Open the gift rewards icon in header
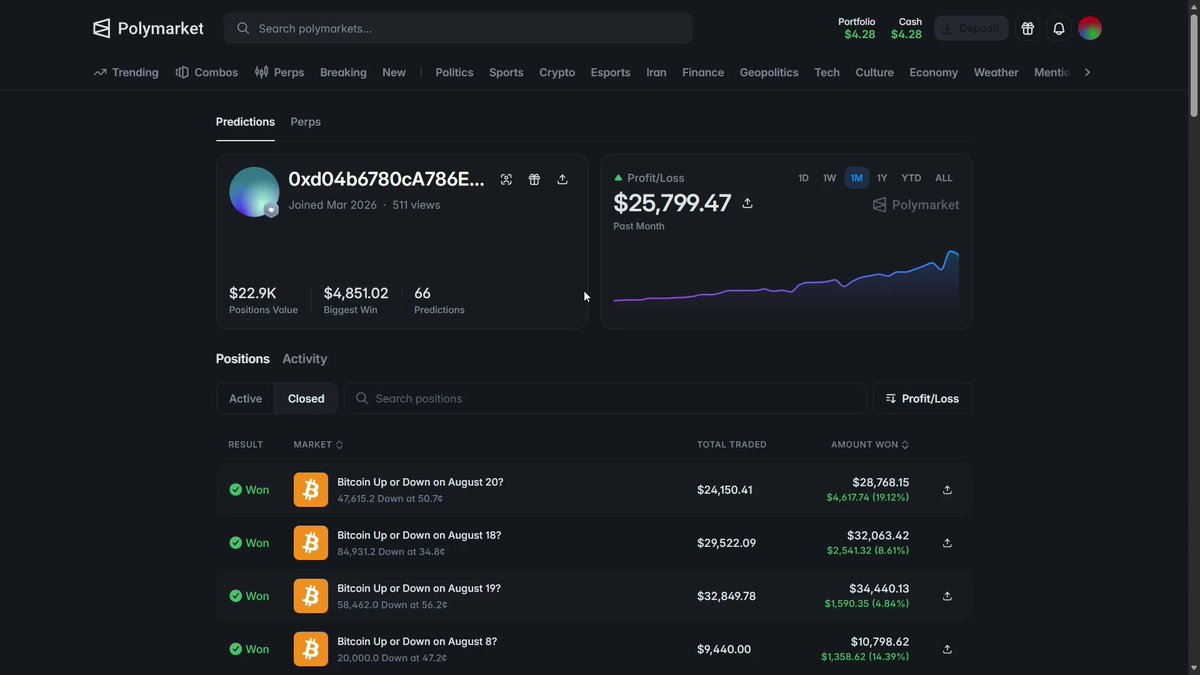The image size is (1200, 675). point(1027,28)
